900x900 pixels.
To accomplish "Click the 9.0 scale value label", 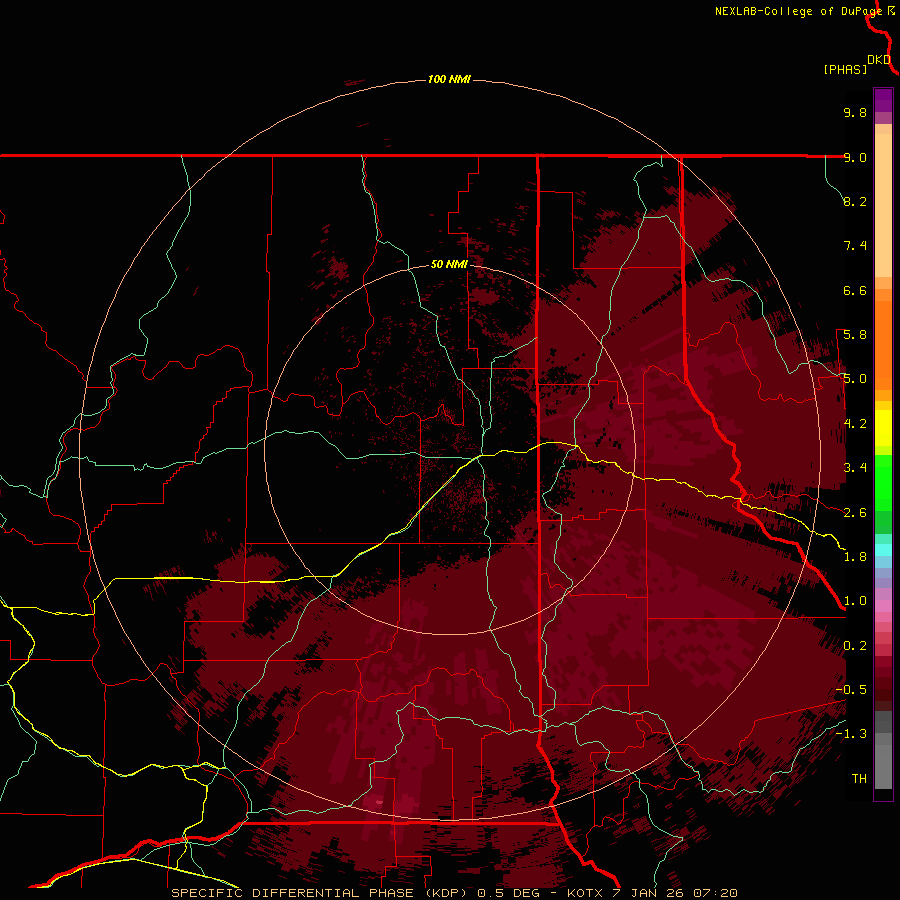I will tap(855, 157).
